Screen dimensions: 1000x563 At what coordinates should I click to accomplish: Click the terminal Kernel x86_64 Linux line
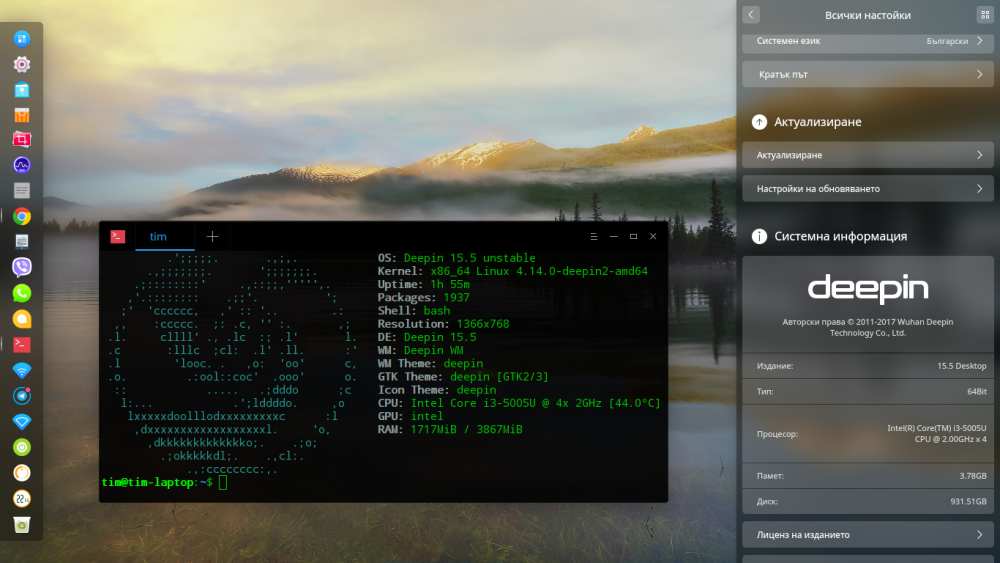pyautogui.click(x=513, y=272)
